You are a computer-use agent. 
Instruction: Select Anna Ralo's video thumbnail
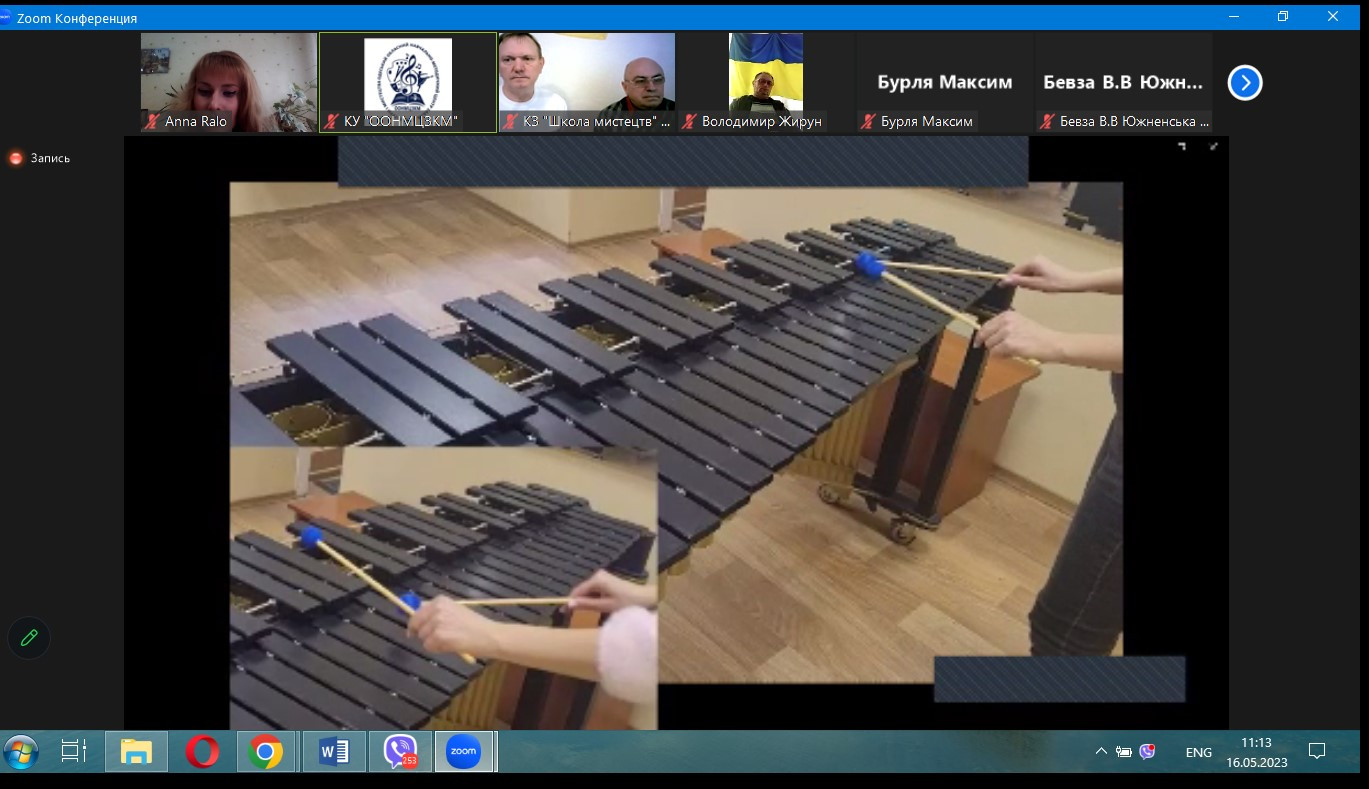click(x=229, y=82)
